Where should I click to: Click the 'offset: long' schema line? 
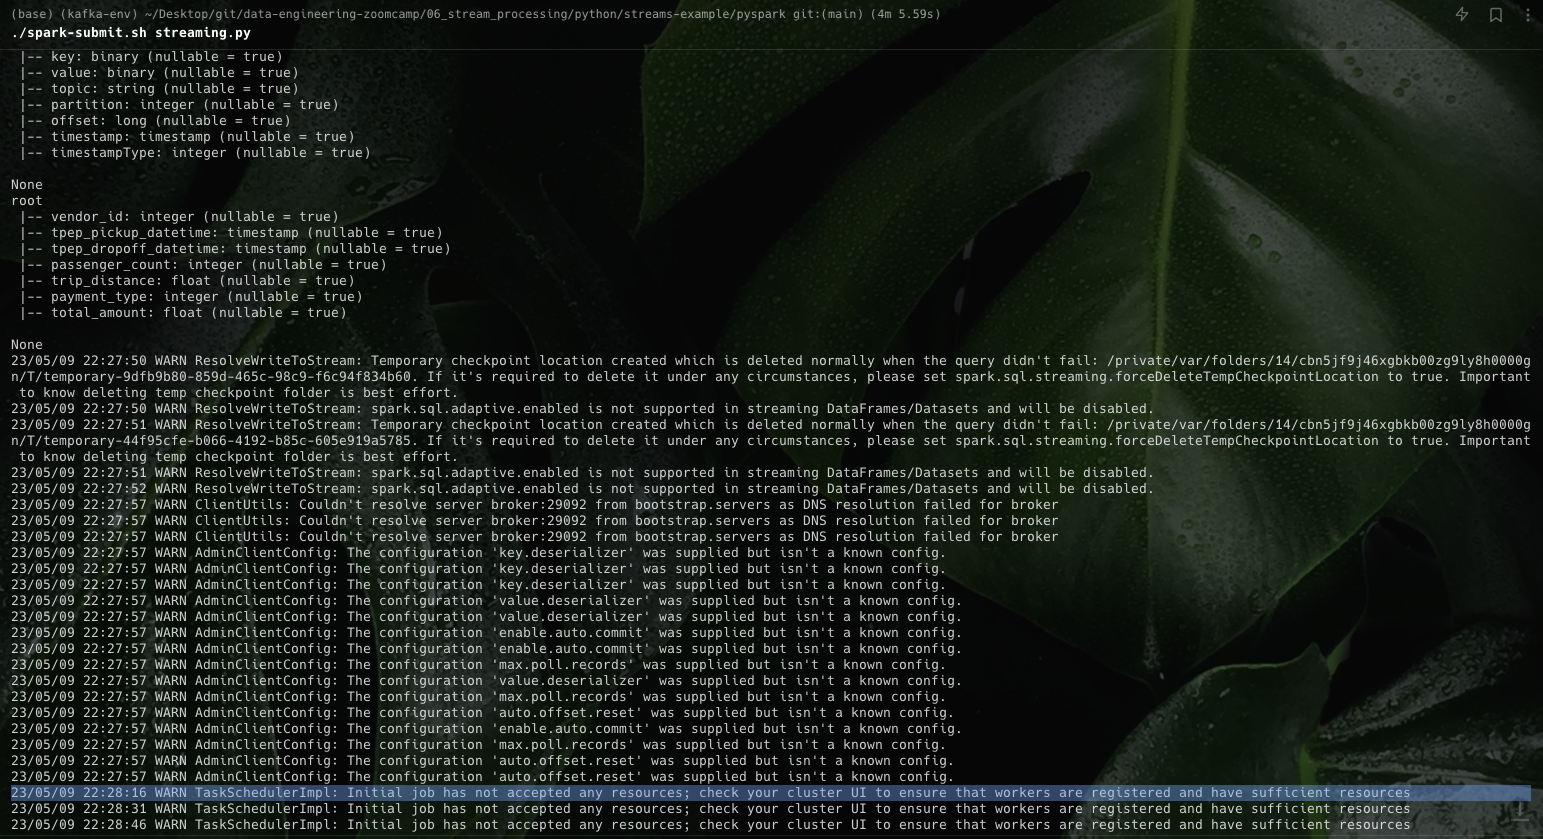(155, 121)
